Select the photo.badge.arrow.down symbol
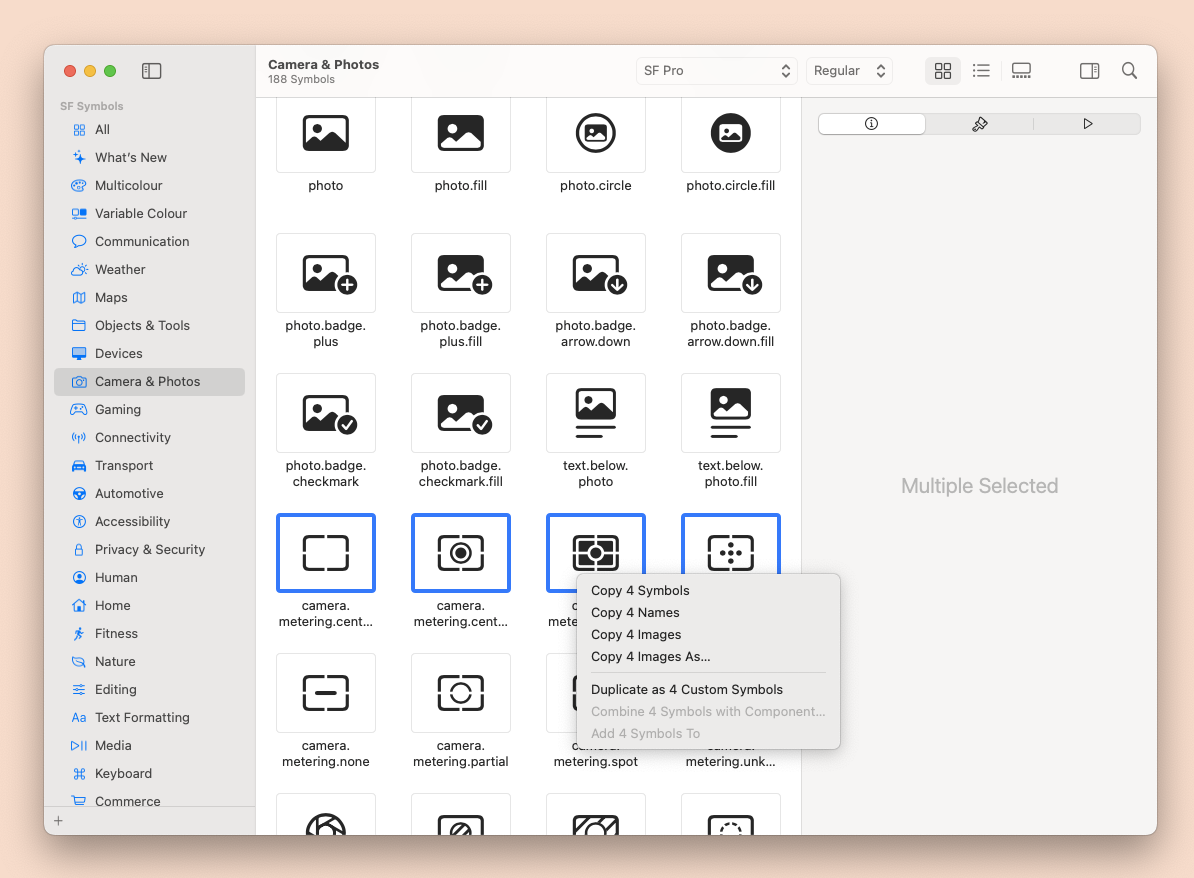 [595, 273]
